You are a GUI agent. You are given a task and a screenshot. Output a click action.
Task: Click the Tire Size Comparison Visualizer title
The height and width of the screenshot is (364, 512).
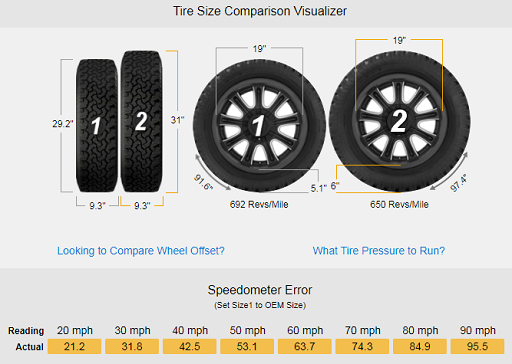point(260,11)
